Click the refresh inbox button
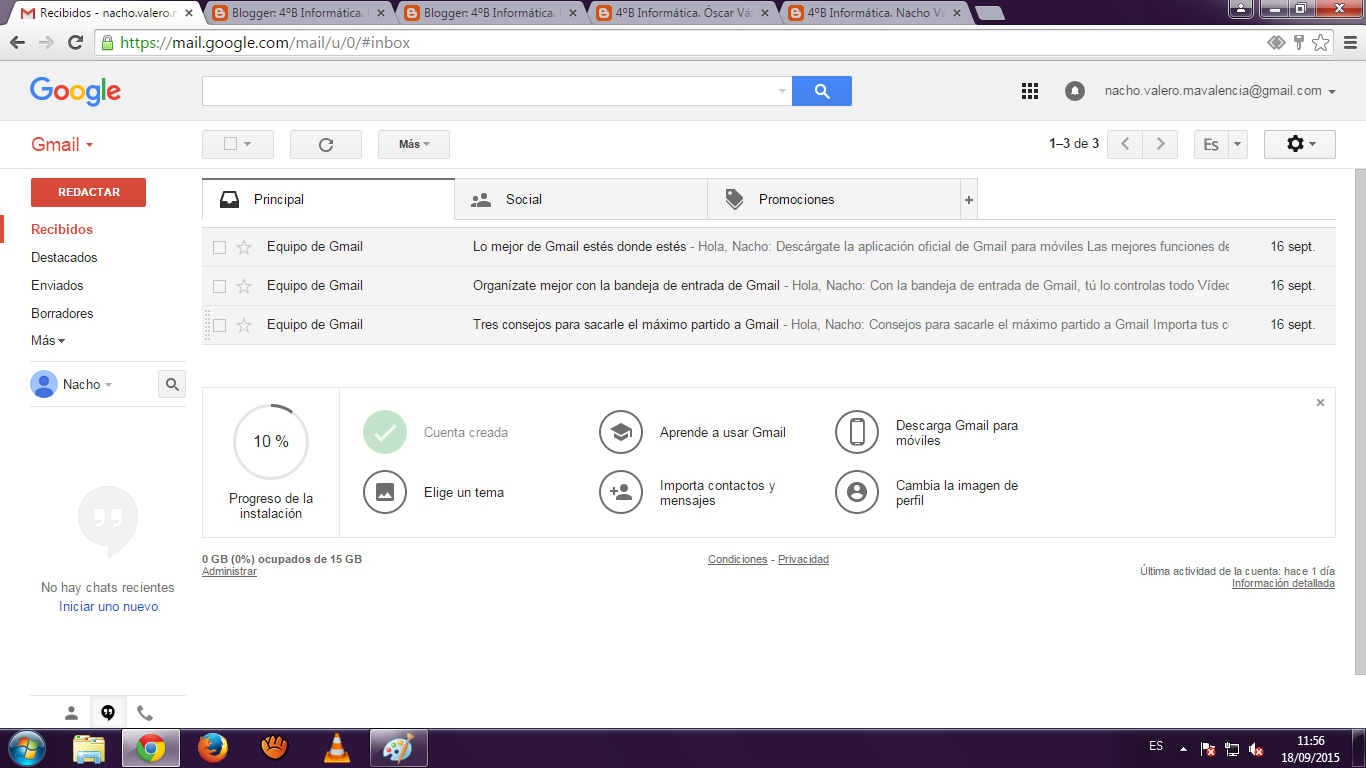This screenshot has height=768, width=1366. pos(326,144)
